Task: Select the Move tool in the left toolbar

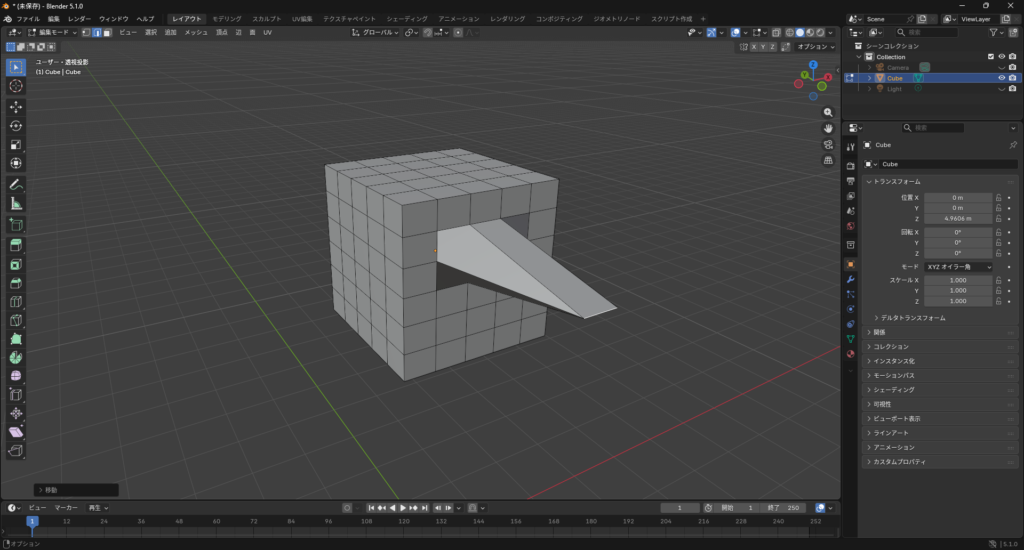Action: (x=16, y=107)
